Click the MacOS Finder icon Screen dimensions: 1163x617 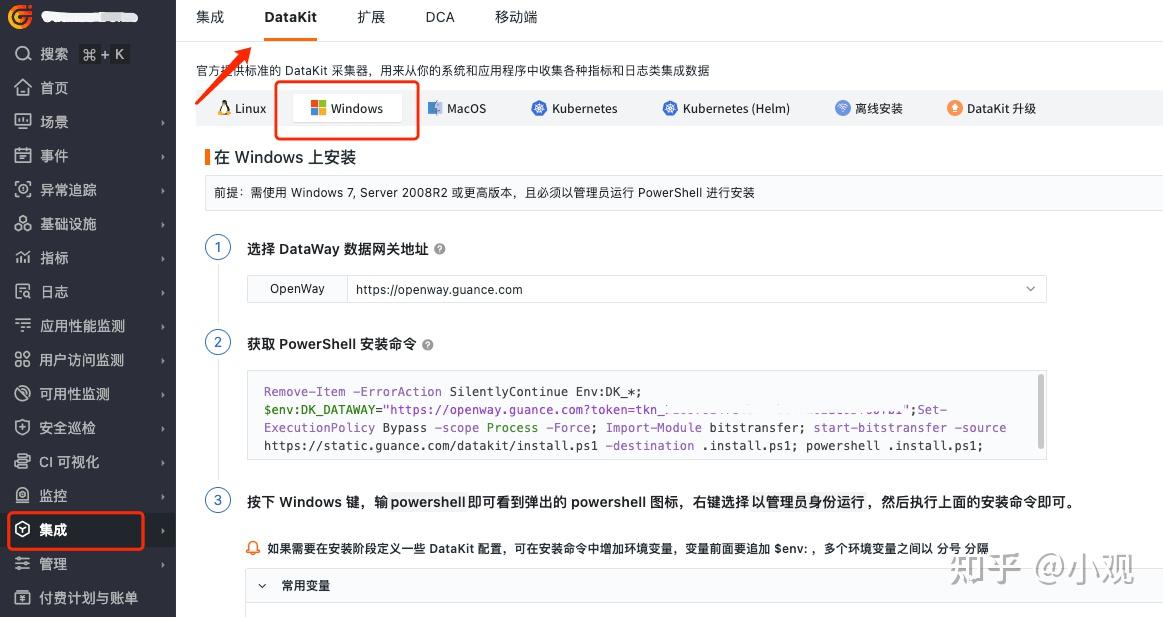pos(435,108)
